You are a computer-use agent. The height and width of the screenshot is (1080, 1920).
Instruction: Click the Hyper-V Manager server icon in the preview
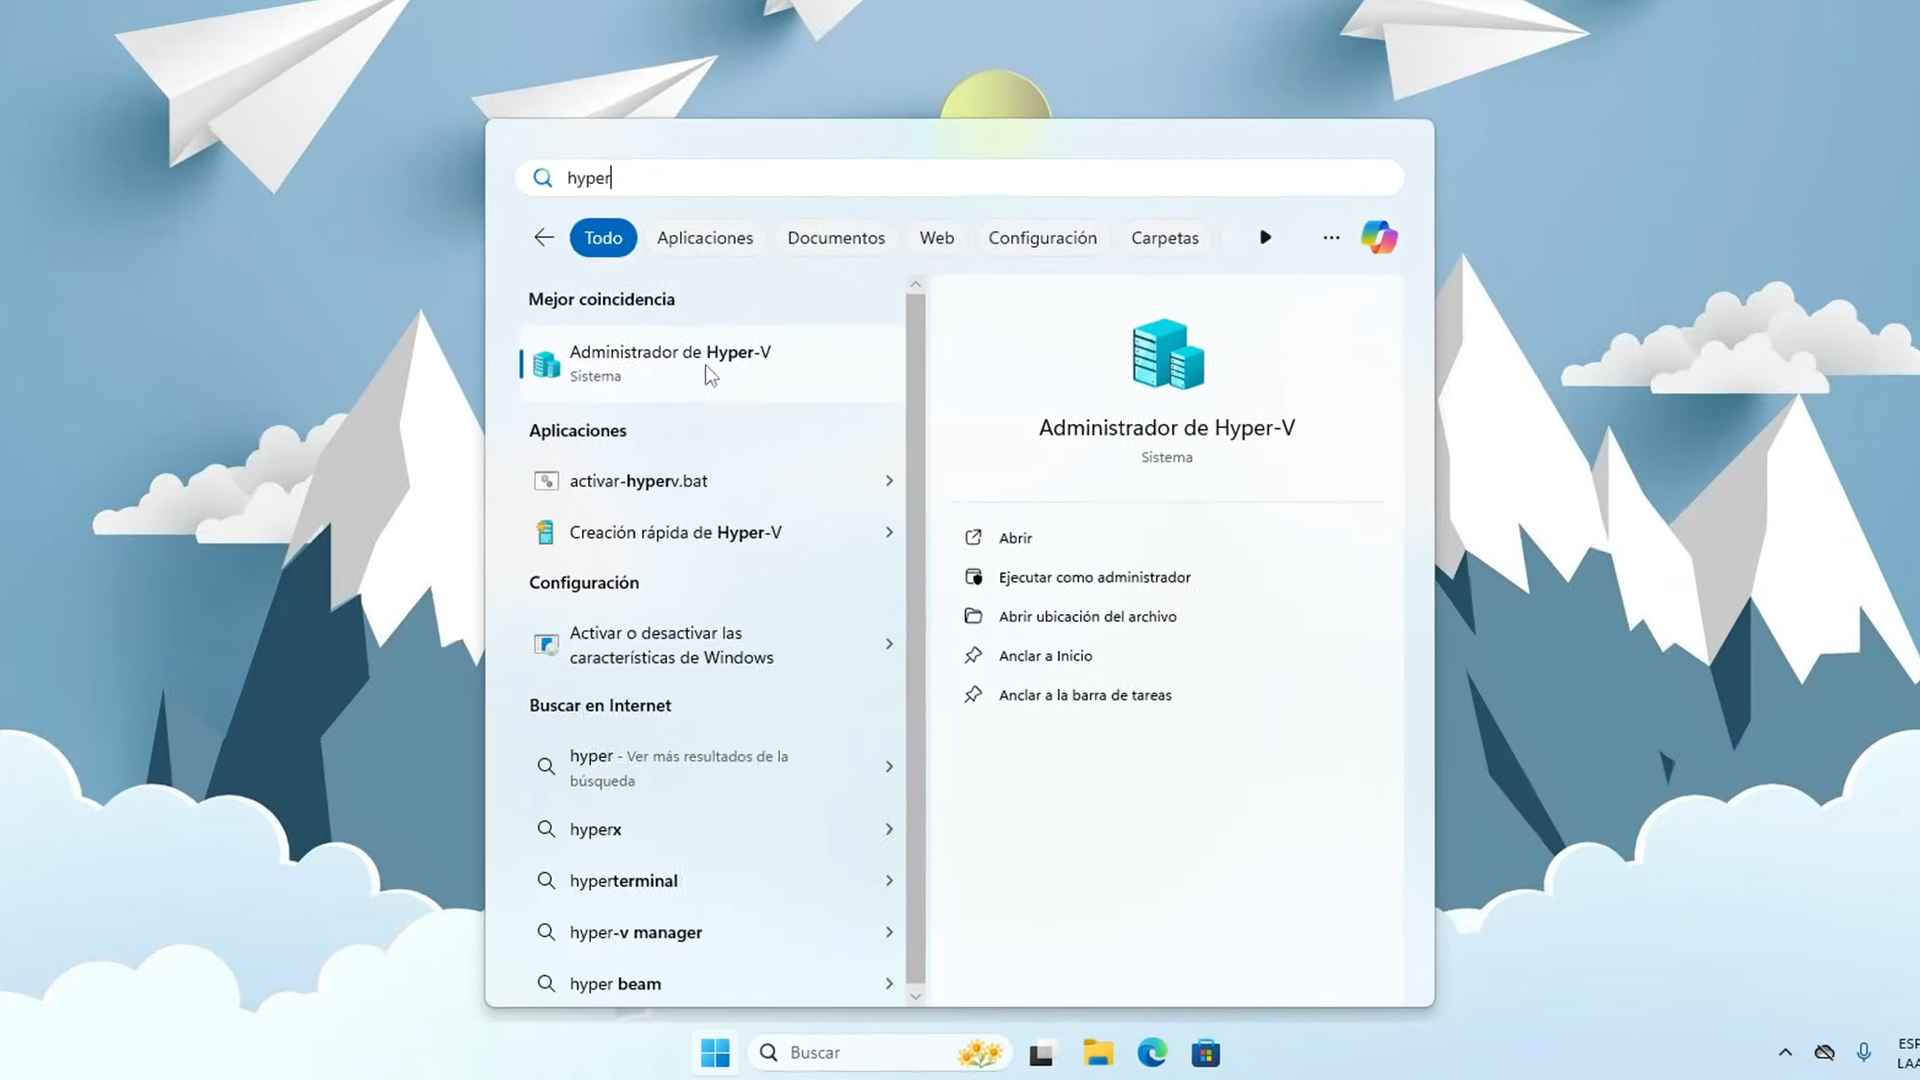point(1166,353)
